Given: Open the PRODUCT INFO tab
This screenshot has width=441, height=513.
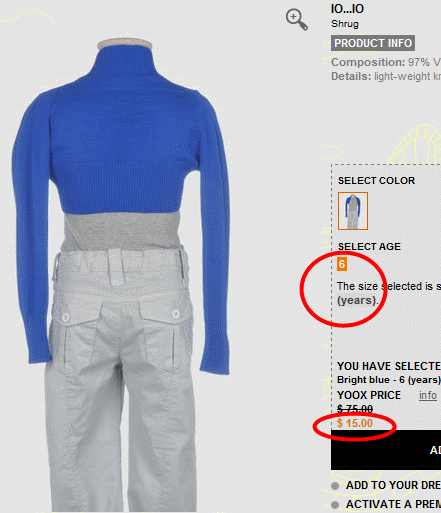Looking at the screenshot, I should pyautogui.click(x=373, y=43).
